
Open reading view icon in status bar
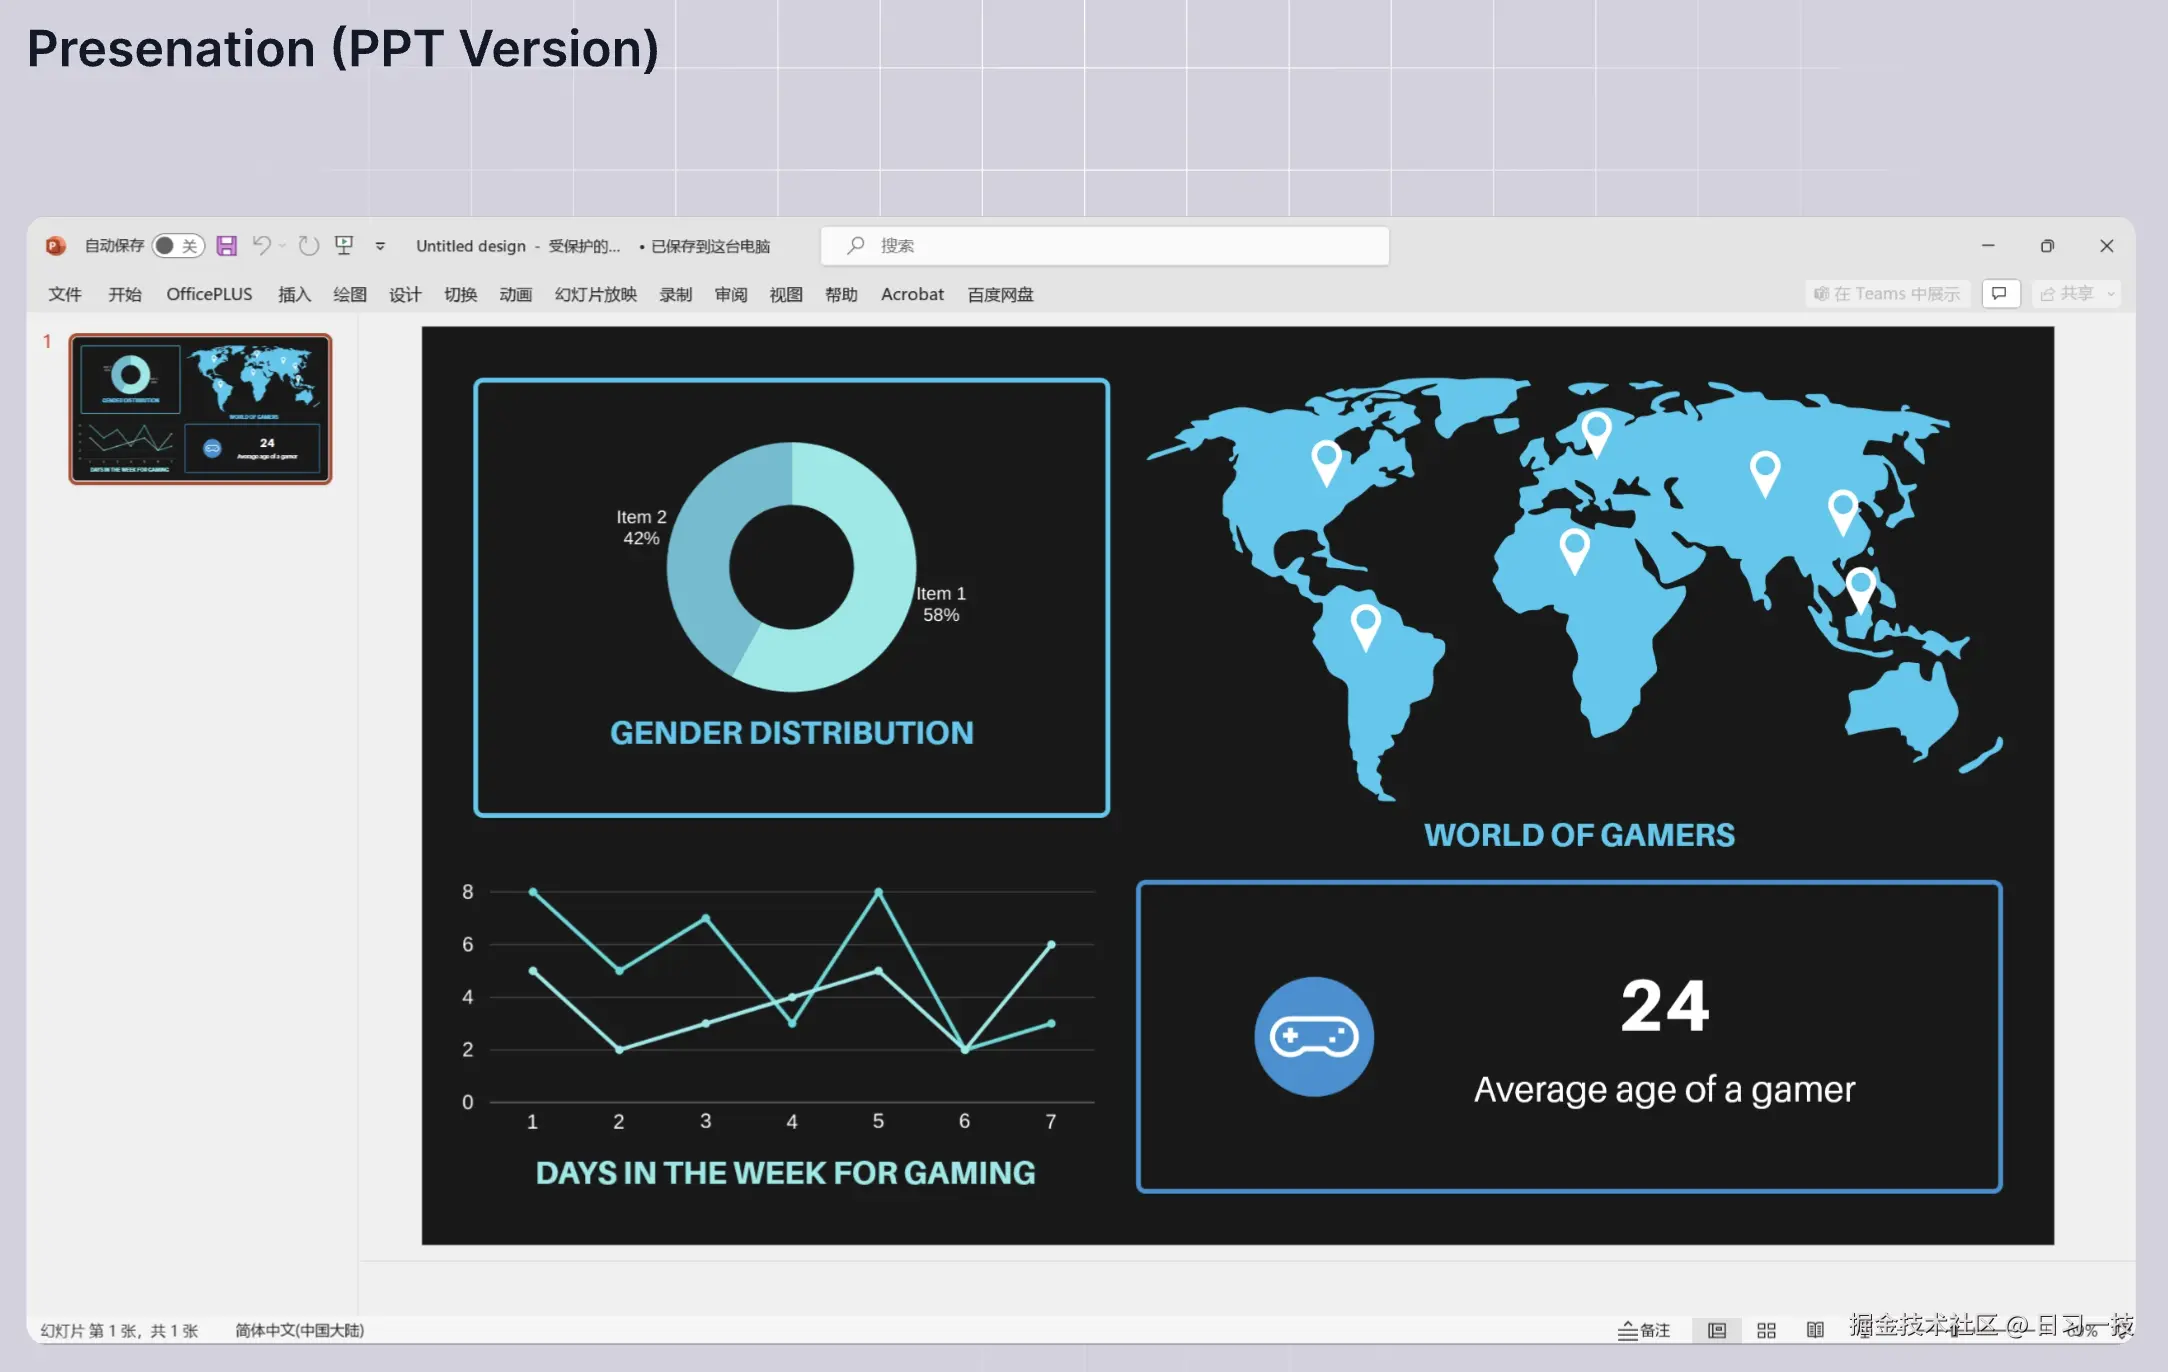point(1815,1330)
